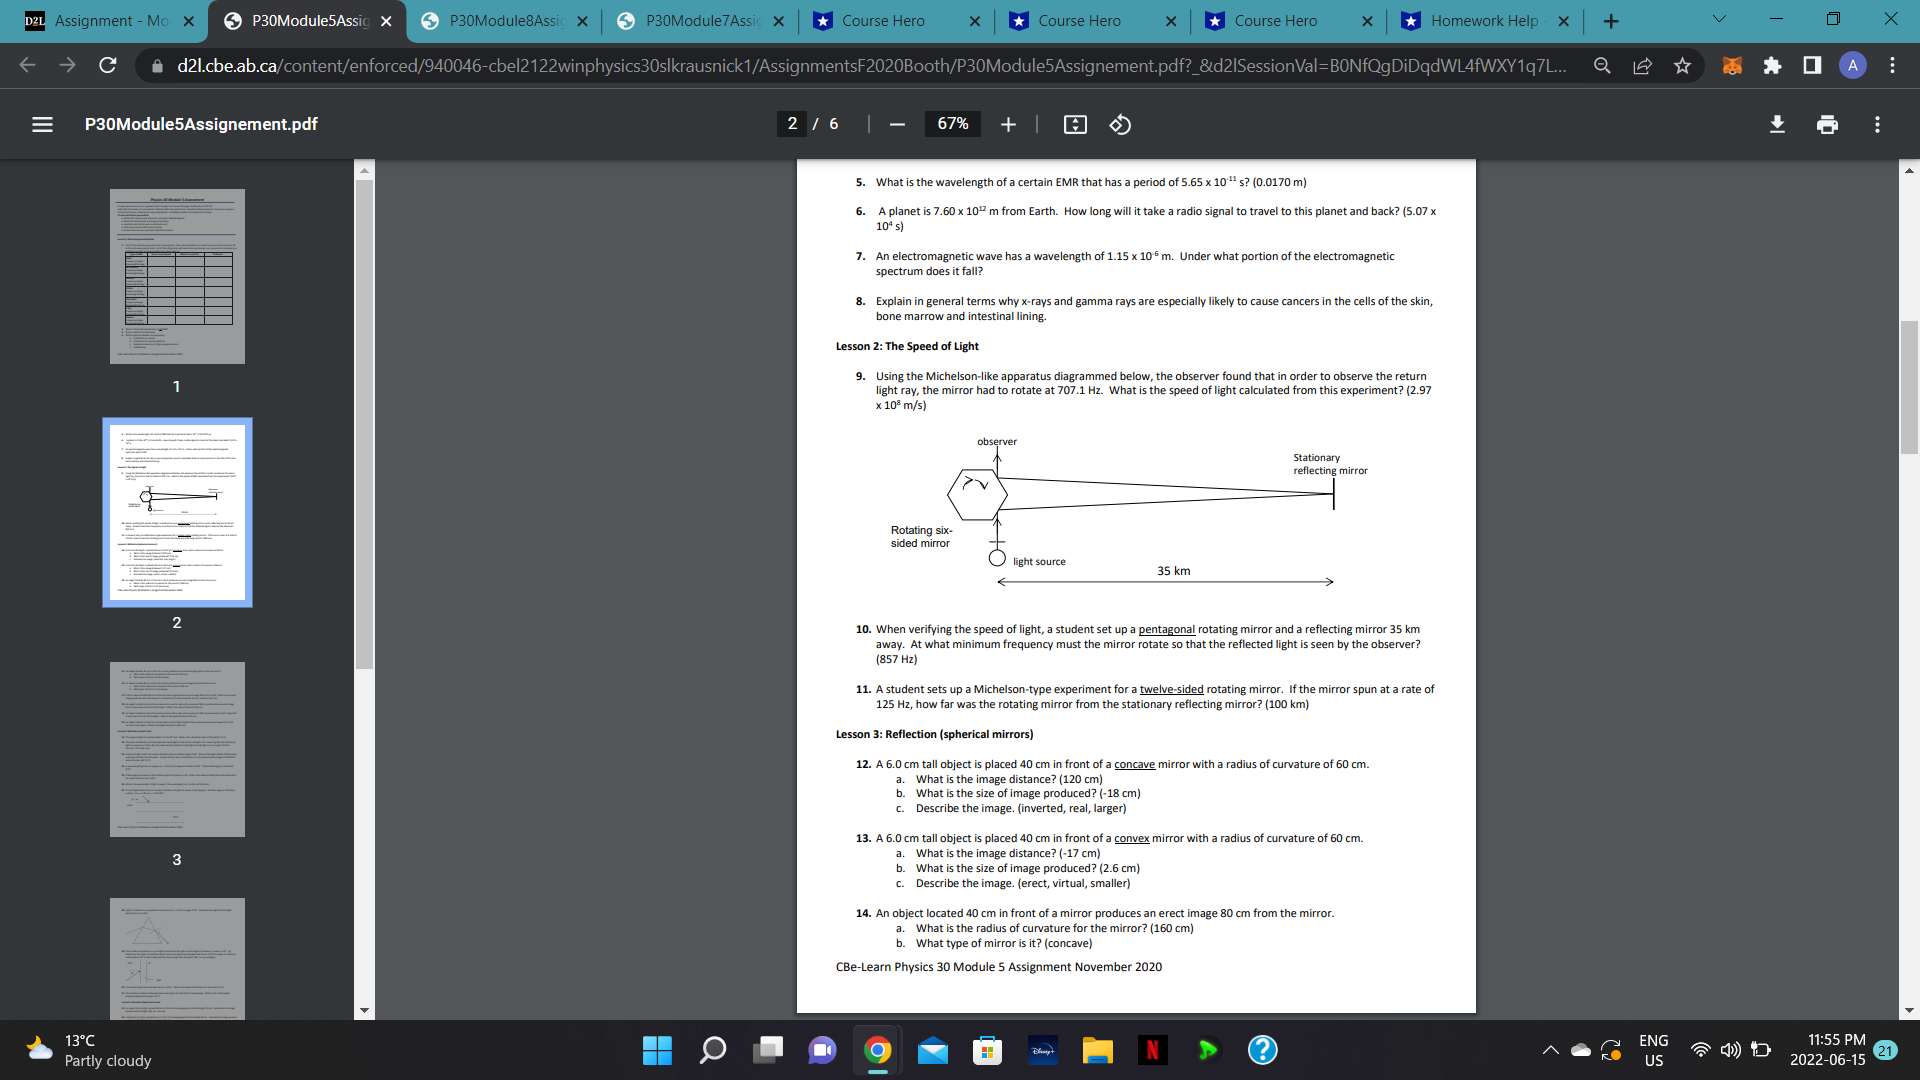Viewport: 1920px width, 1080px height.
Task: Click the fit to page icon
Action: pos(1075,124)
